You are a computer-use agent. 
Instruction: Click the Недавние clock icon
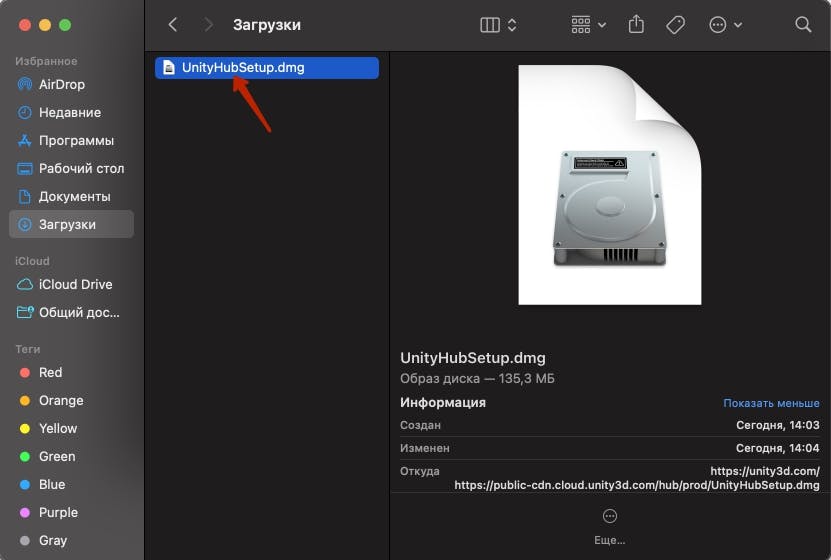(x=25, y=112)
